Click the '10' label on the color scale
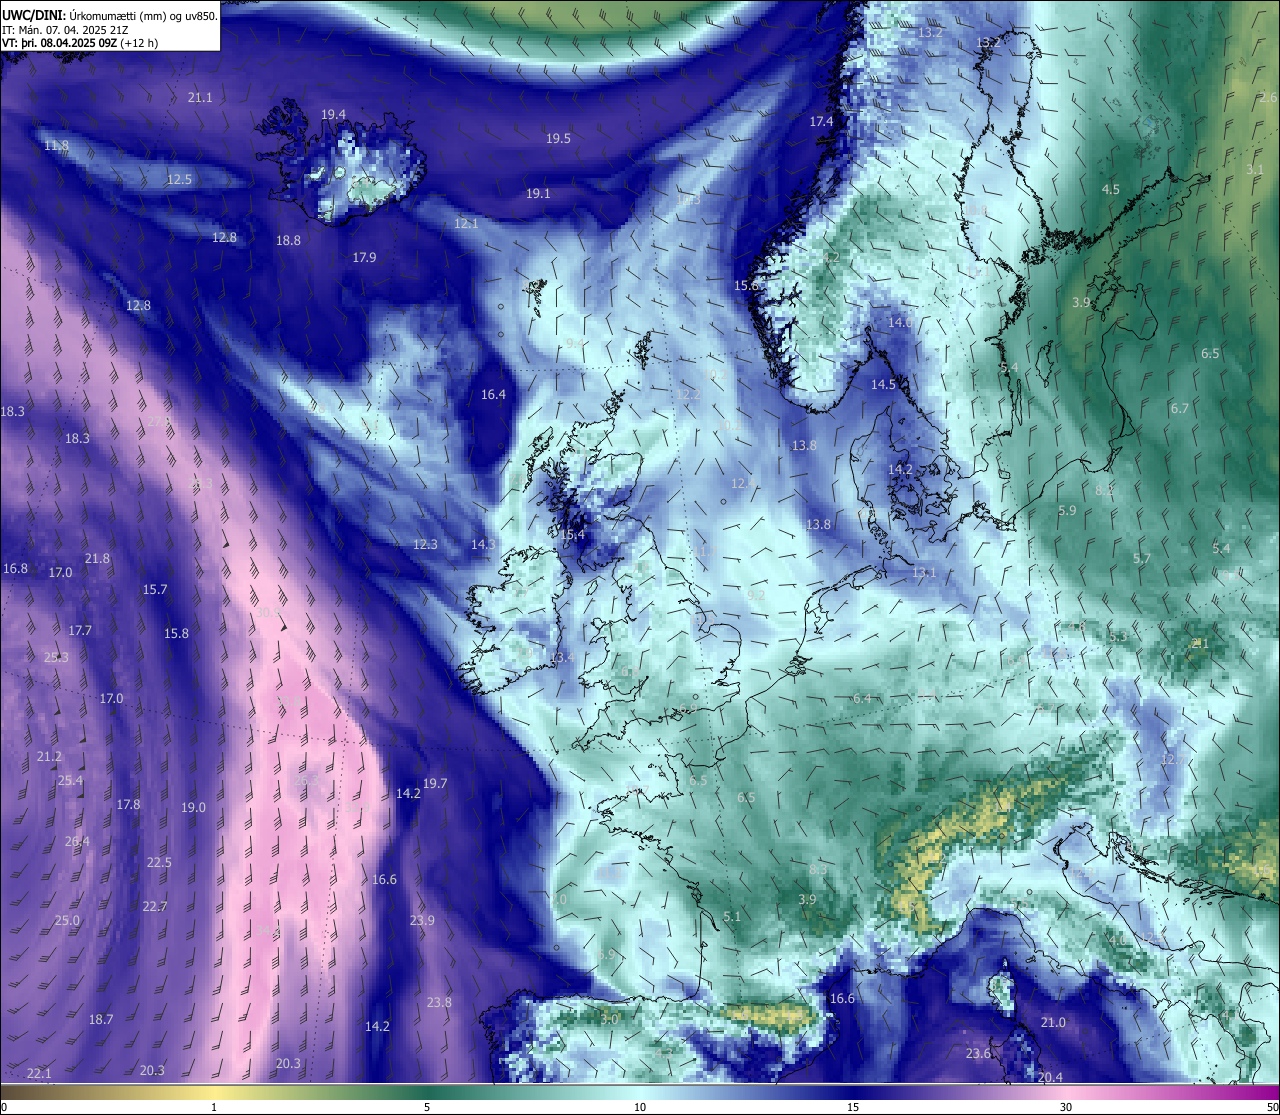Image resolution: width=1280 pixels, height=1115 pixels. pos(640,1106)
